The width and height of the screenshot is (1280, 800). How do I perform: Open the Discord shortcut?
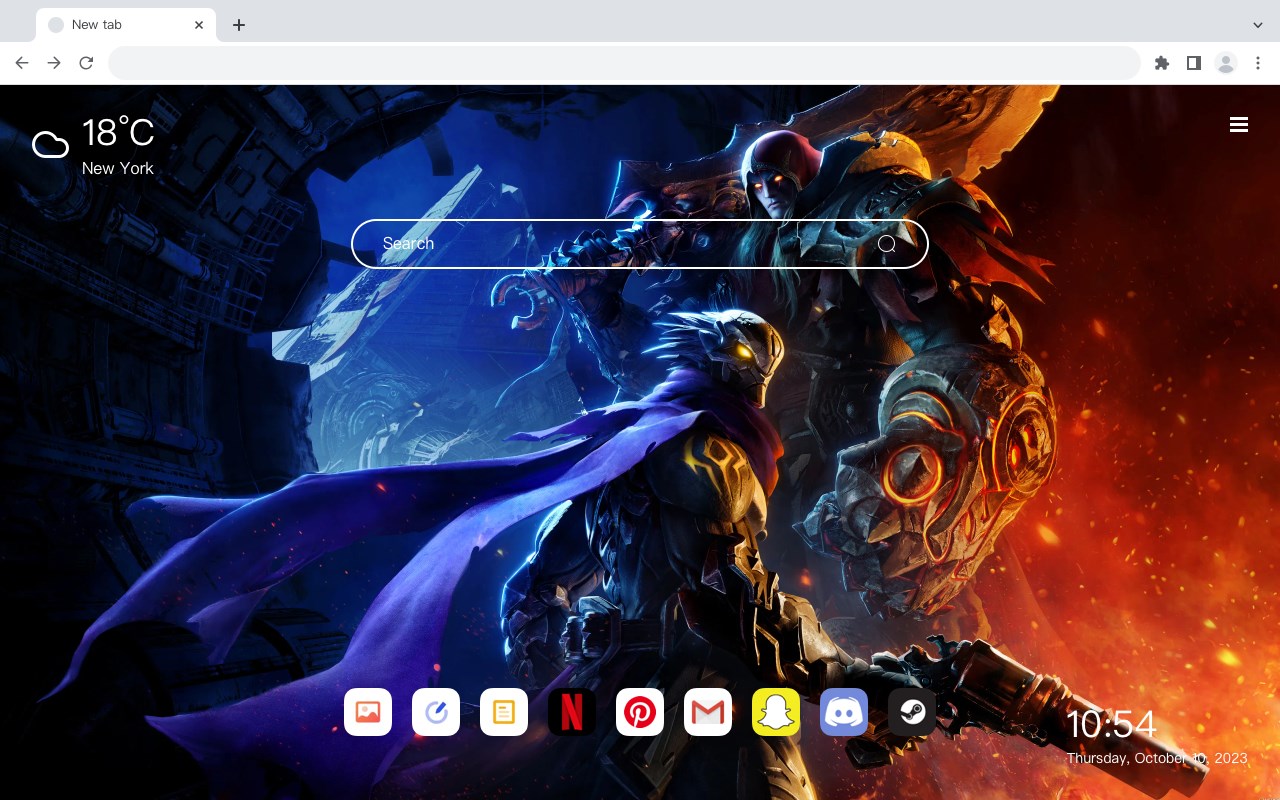[x=844, y=712]
